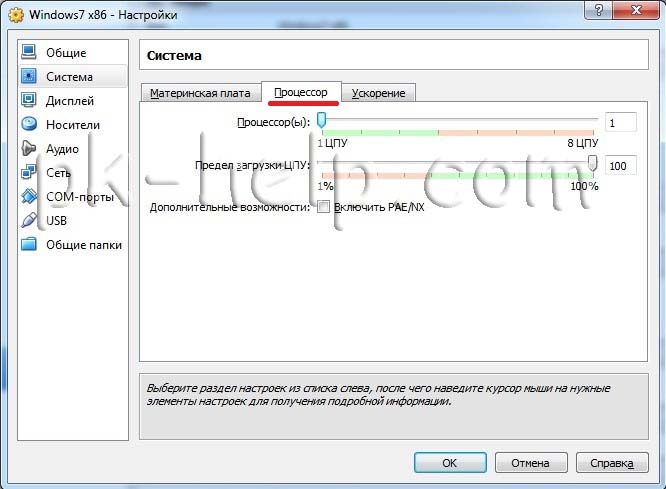
Task: Click the Предел загрузки ЦПУ slider handle
Action: 592,163
